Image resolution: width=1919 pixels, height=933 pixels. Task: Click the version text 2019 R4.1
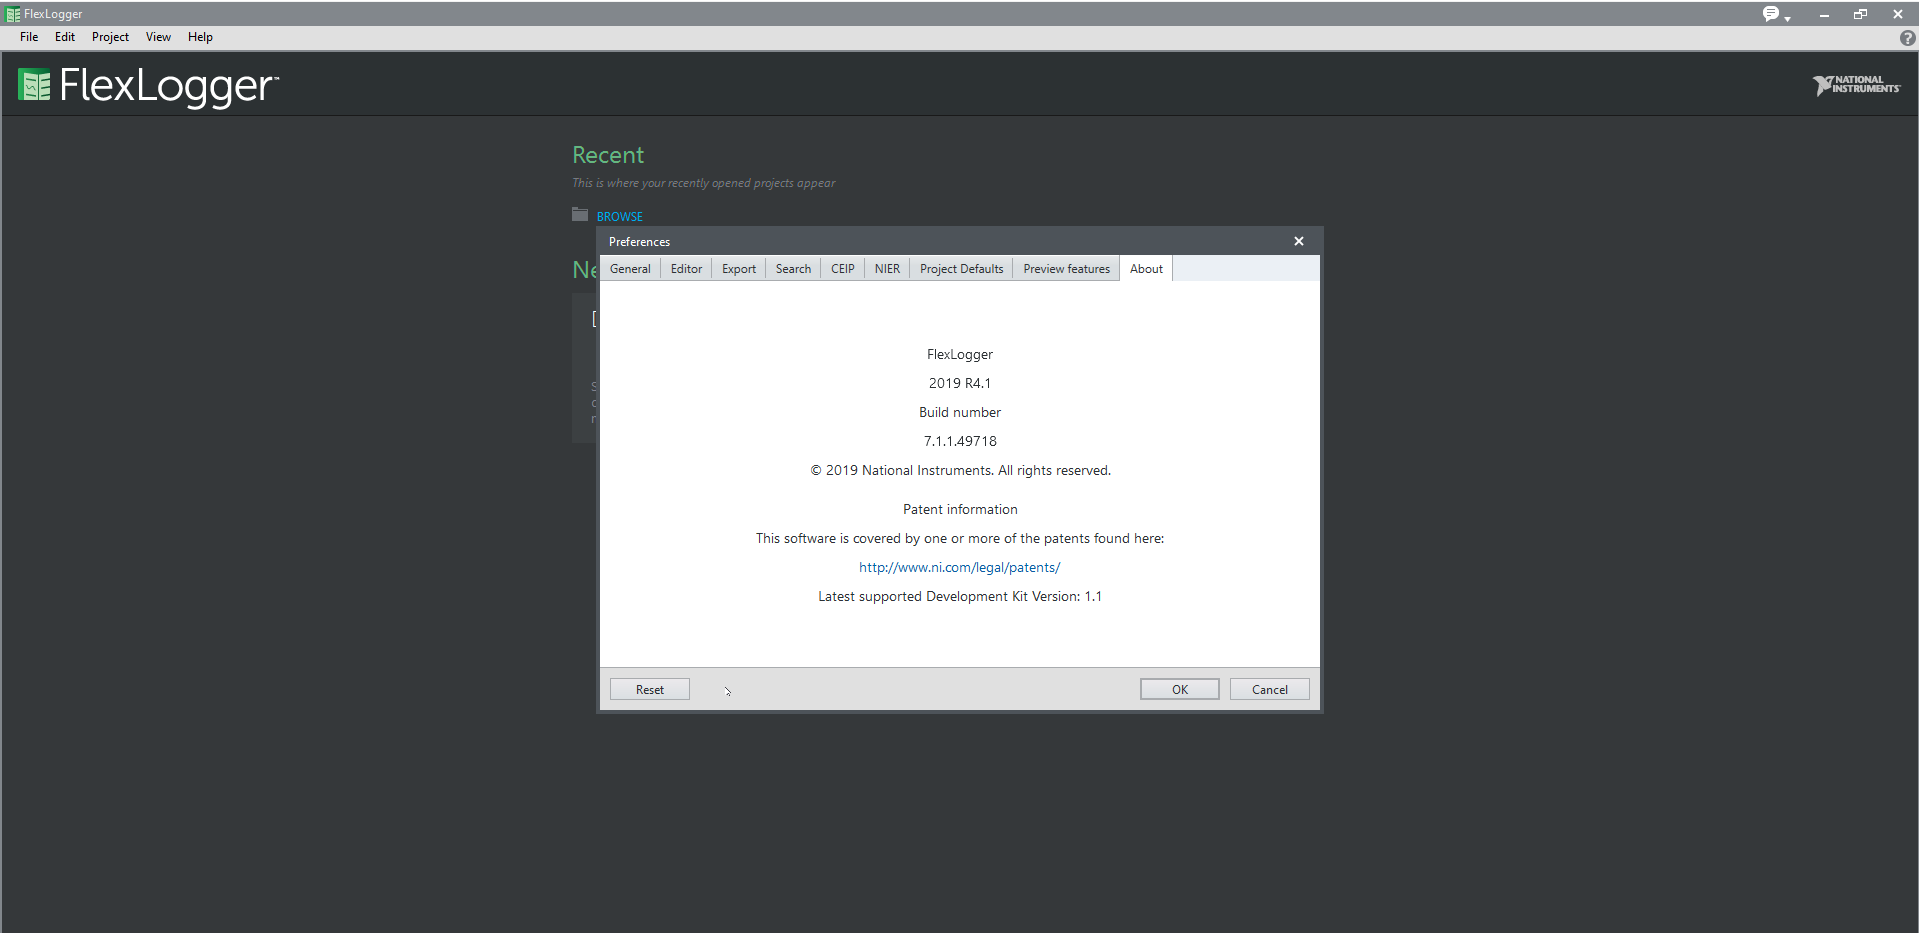point(960,383)
